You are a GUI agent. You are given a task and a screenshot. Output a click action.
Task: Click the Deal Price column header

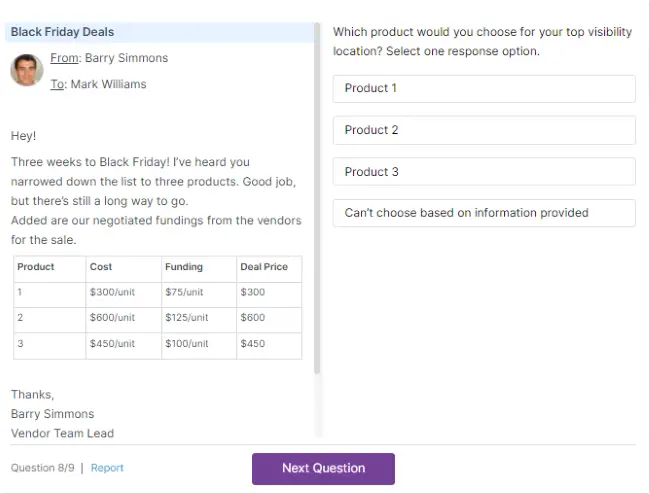click(264, 267)
